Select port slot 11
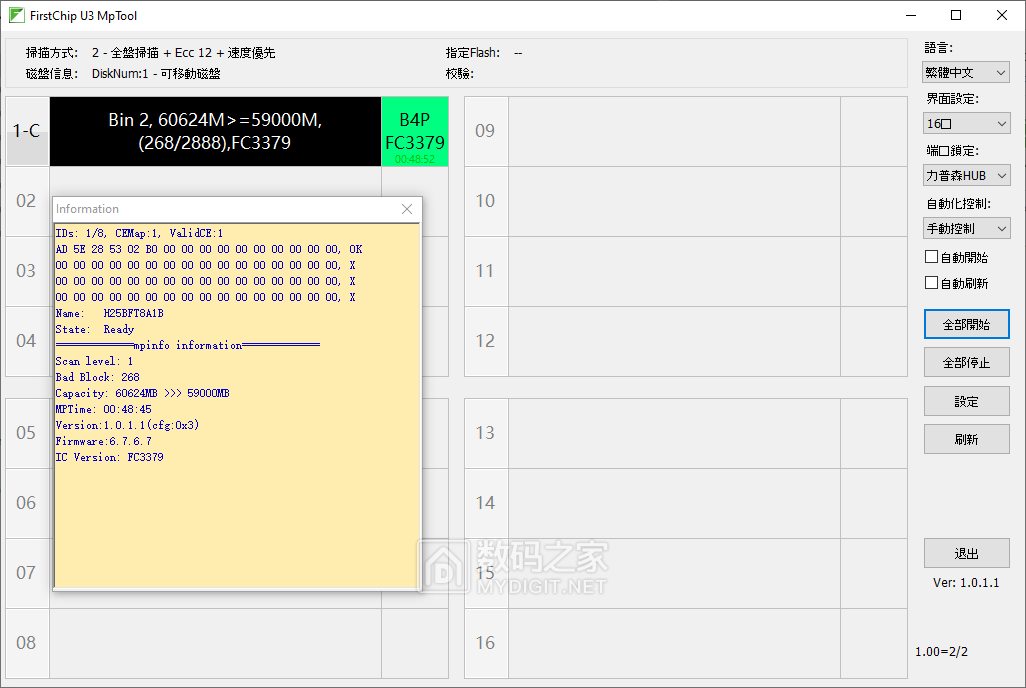Image resolution: width=1026 pixels, height=688 pixels. [486, 270]
